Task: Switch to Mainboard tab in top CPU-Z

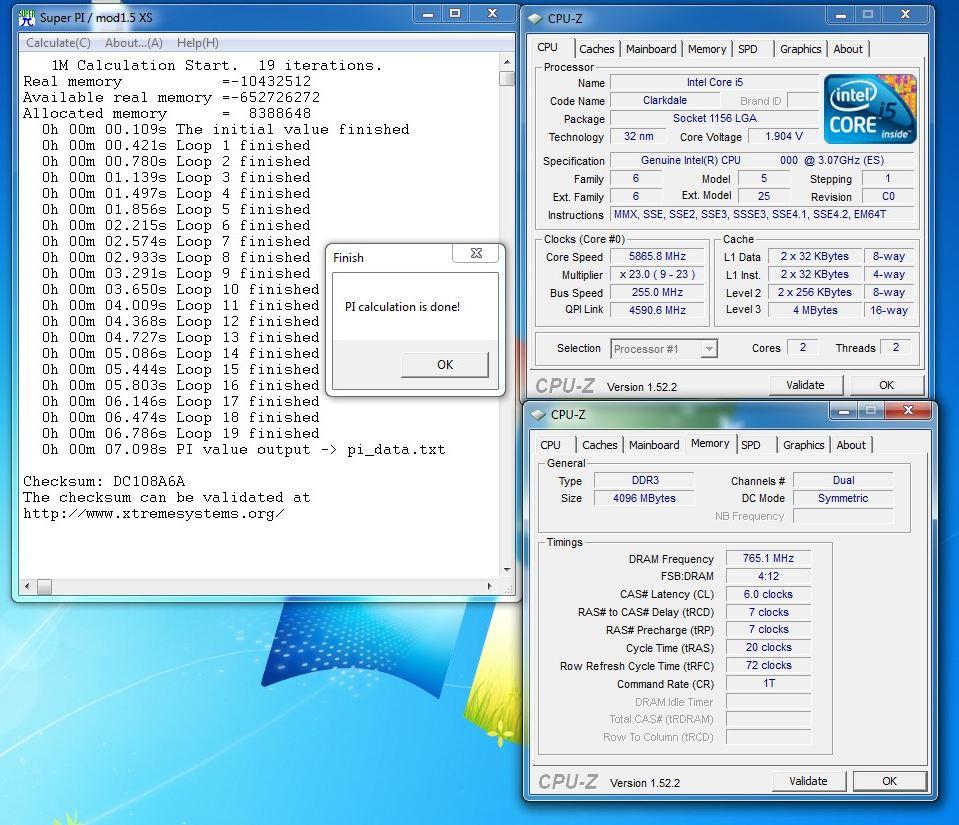Action: [x=651, y=49]
